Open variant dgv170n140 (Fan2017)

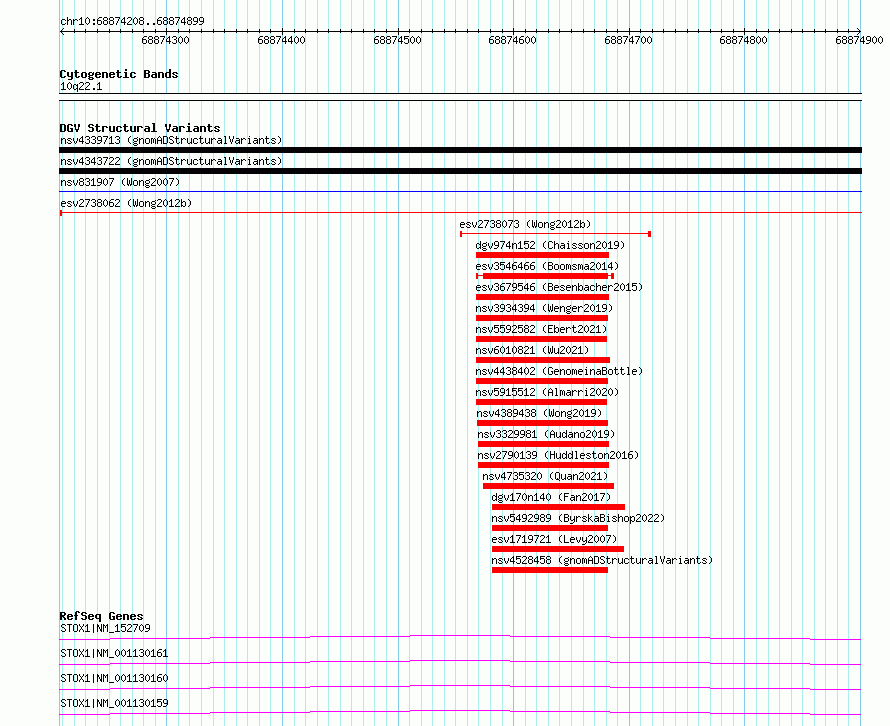click(551, 497)
